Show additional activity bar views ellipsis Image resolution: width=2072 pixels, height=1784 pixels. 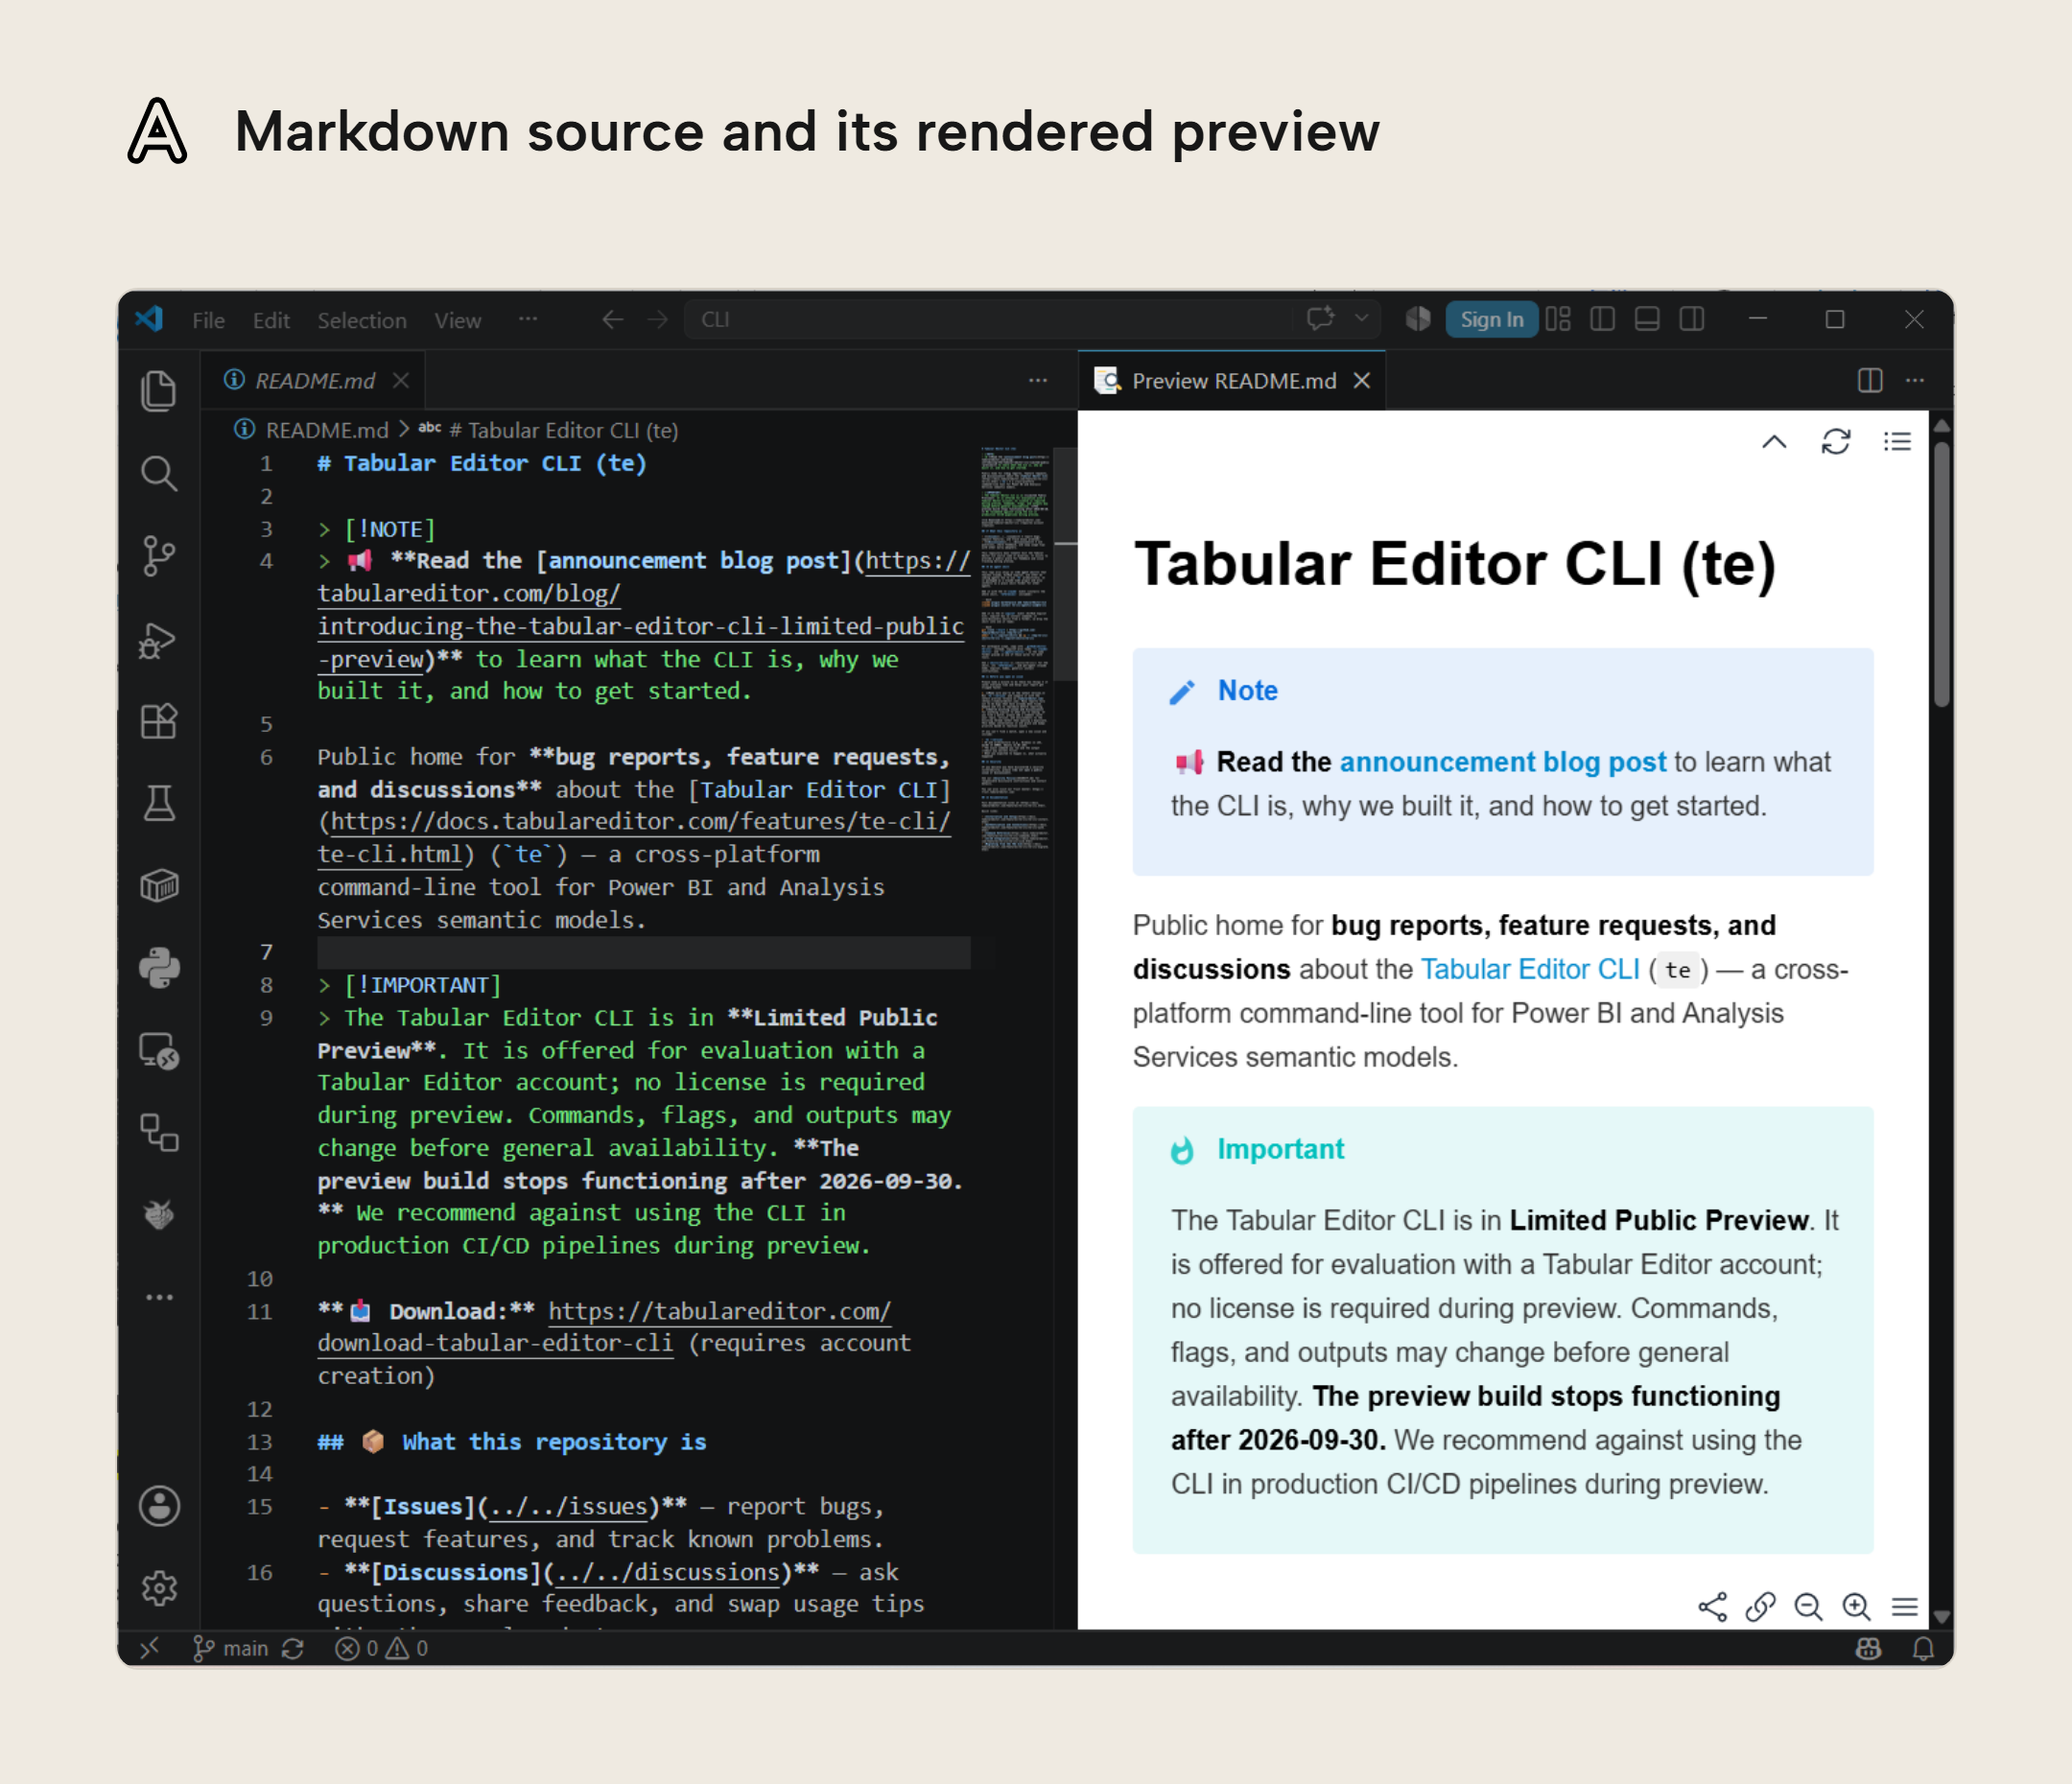click(159, 1298)
